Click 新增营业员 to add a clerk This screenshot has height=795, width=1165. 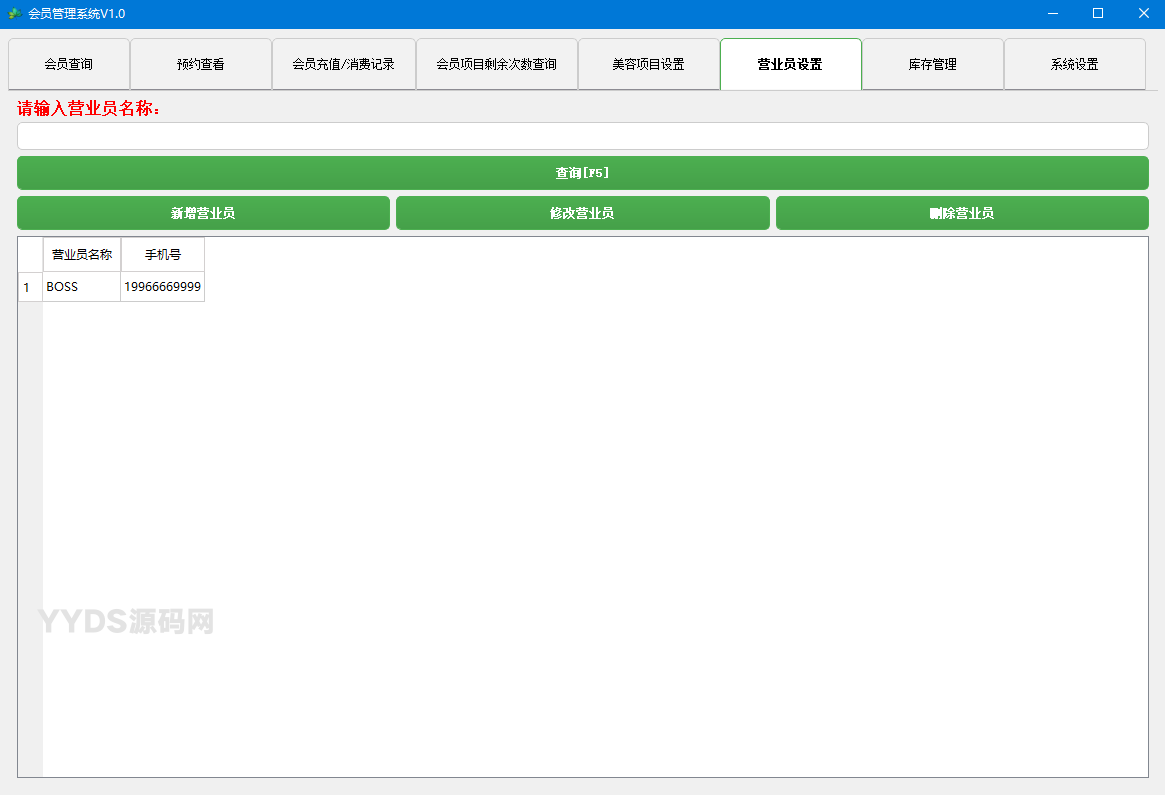click(x=203, y=212)
